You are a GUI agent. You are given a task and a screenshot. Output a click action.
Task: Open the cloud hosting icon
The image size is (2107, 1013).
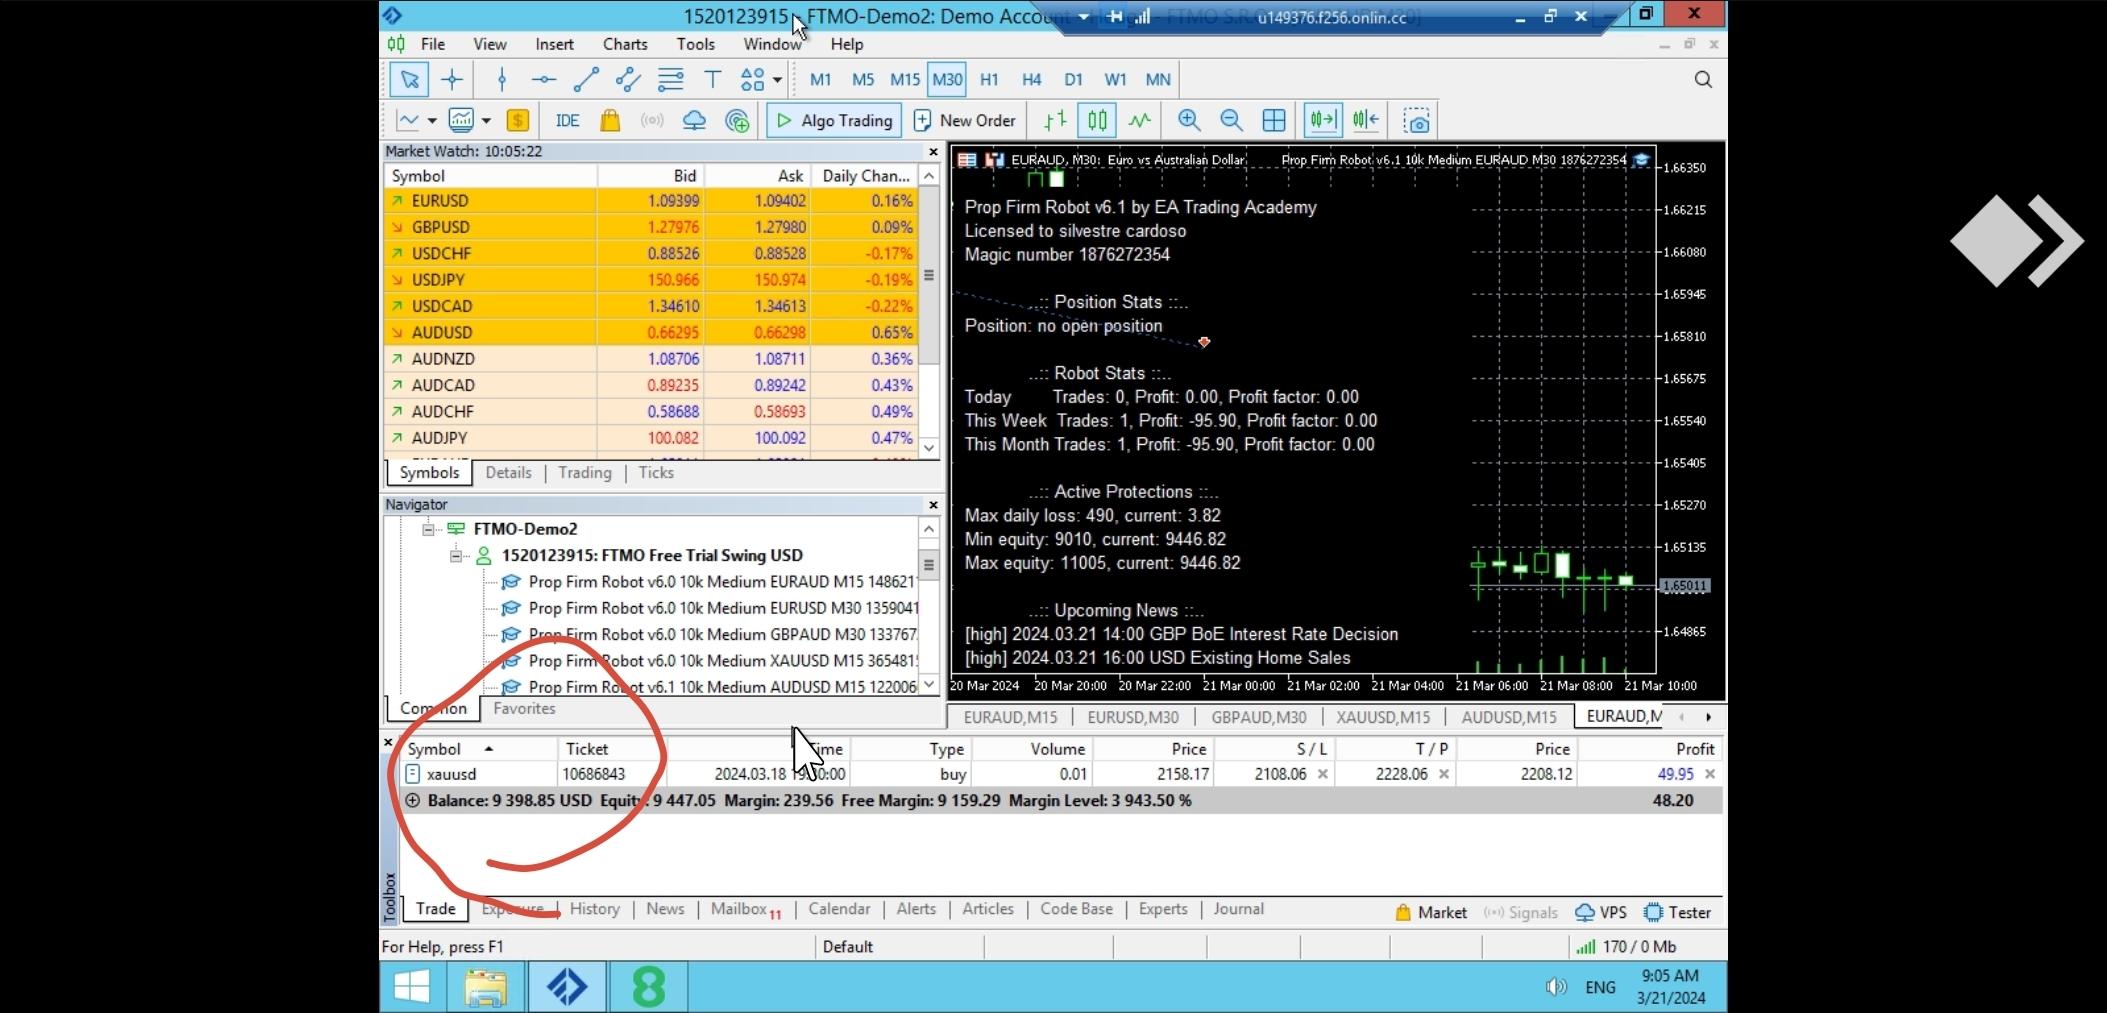(x=694, y=121)
